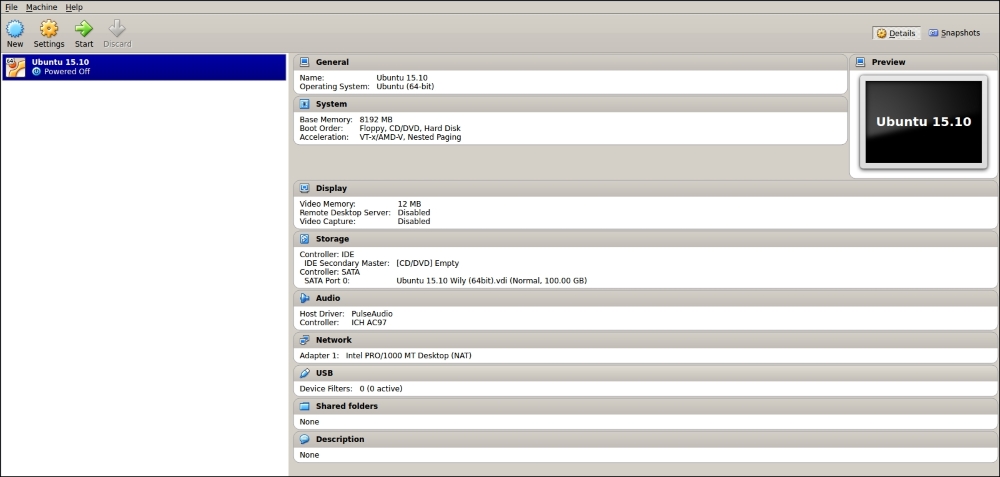Click the Shared folders section folder icon
The width and height of the screenshot is (1000, 477).
tap(304, 406)
